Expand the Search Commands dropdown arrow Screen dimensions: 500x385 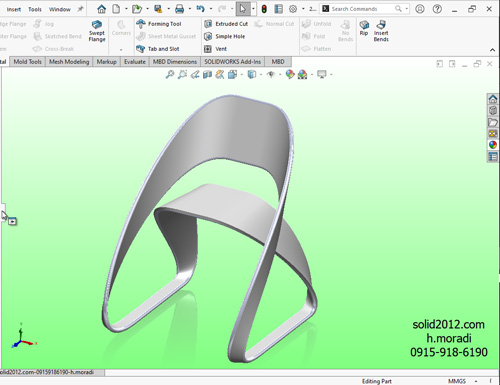407,9
